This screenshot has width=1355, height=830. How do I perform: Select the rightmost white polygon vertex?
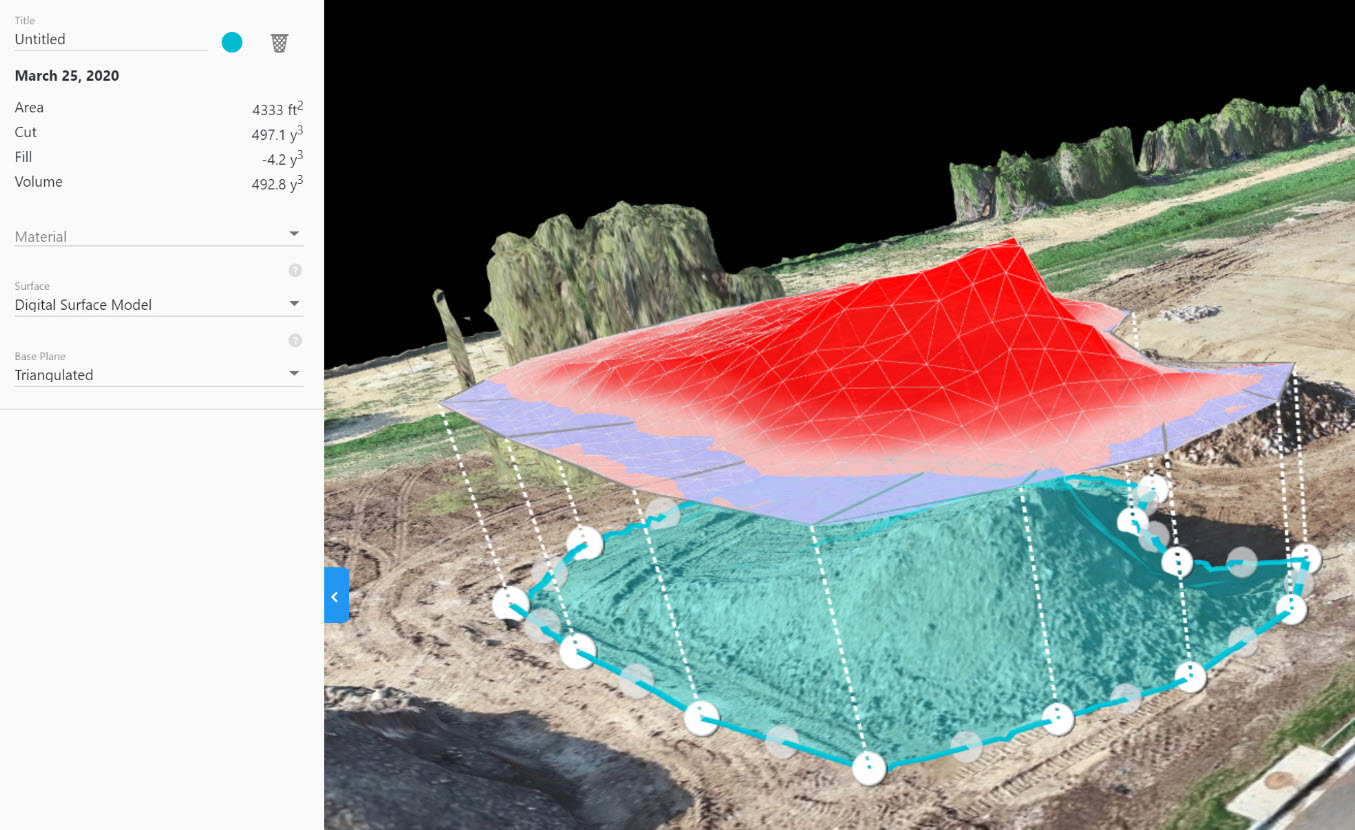tap(1305, 558)
